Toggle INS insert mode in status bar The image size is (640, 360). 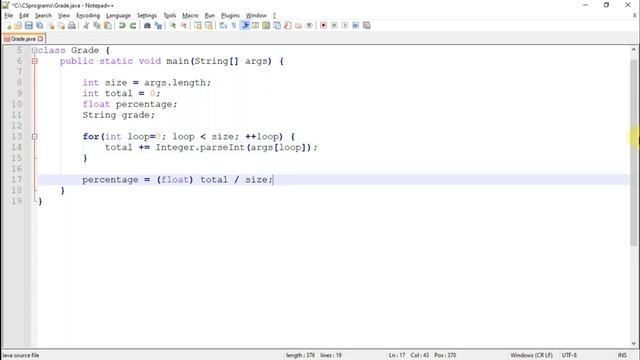point(622,355)
